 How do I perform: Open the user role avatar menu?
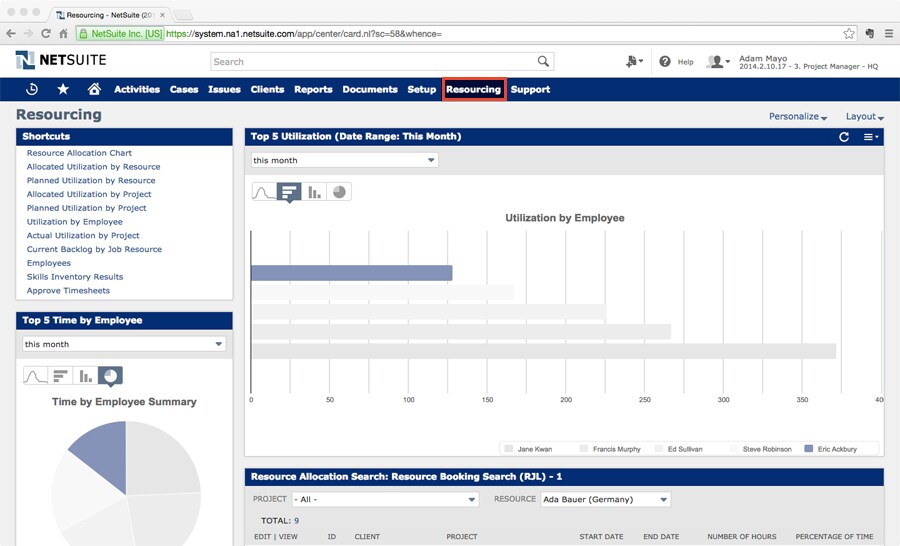(718, 61)
